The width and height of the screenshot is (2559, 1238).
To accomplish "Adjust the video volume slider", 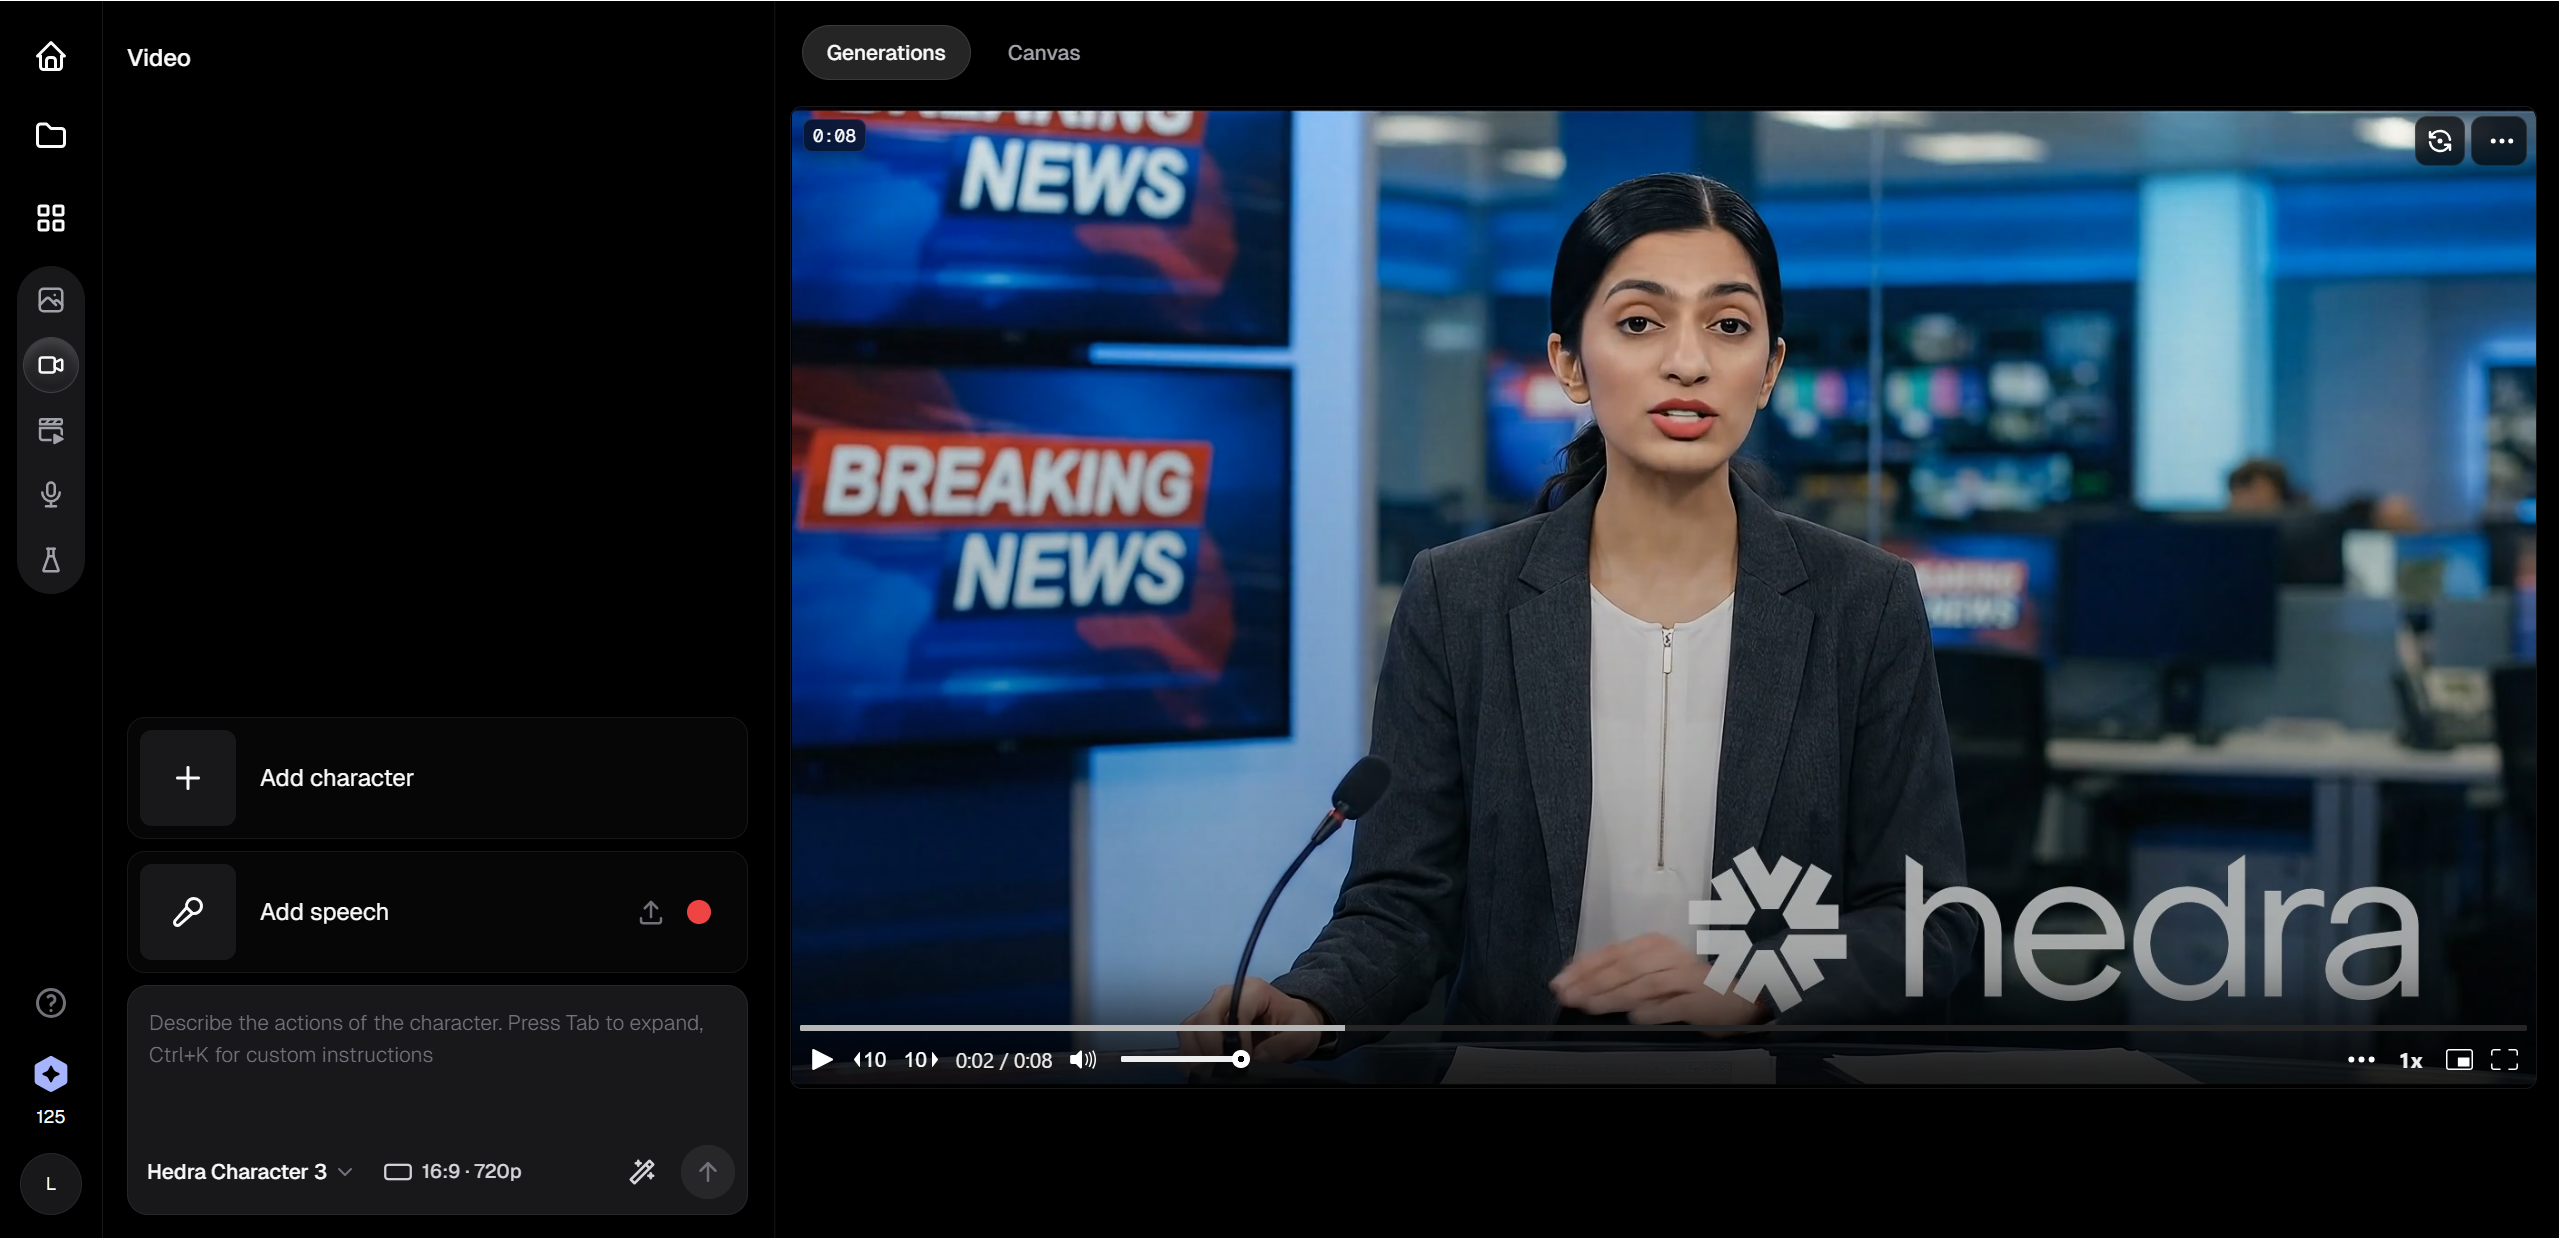I will pyautogui.click(x=1182, y=1059).
